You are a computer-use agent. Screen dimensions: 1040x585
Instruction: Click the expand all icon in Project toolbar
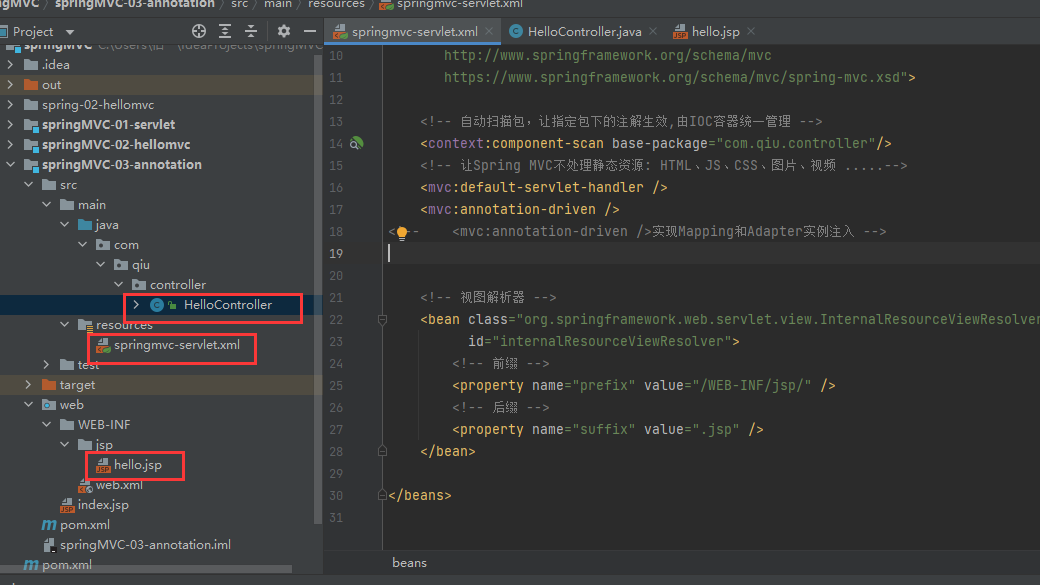(x=225, y=31)
